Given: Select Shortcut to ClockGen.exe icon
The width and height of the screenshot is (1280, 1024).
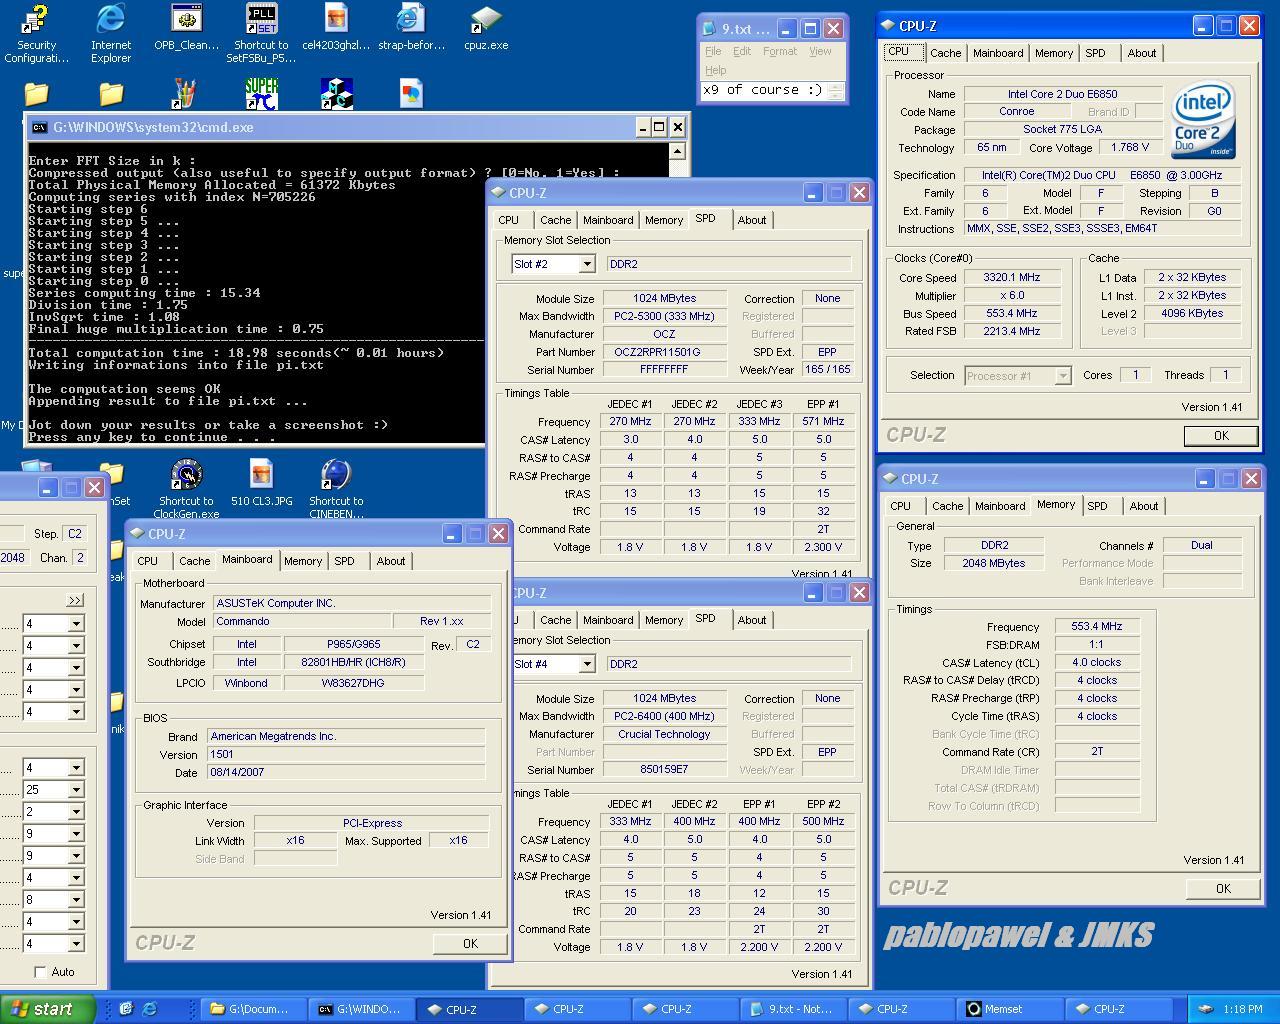Looking at the screenshot, I should tap(186, 489).
